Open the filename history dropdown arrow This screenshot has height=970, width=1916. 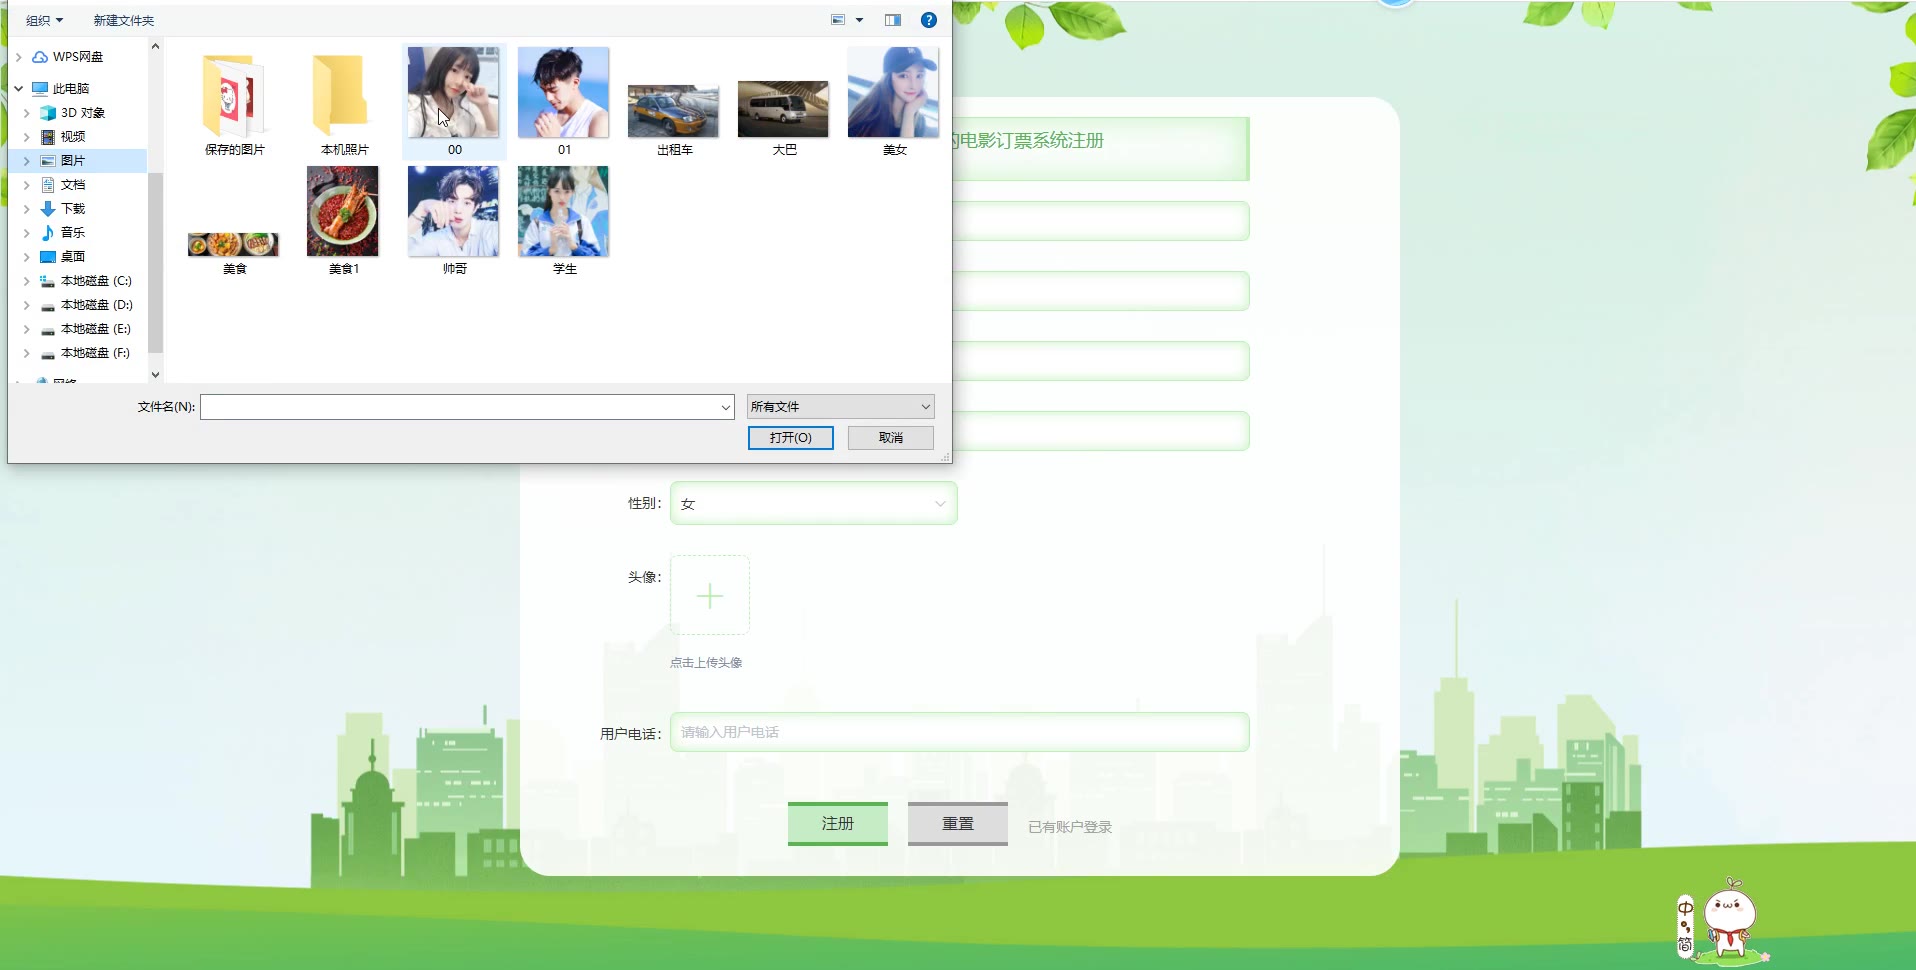coord(726,407)
